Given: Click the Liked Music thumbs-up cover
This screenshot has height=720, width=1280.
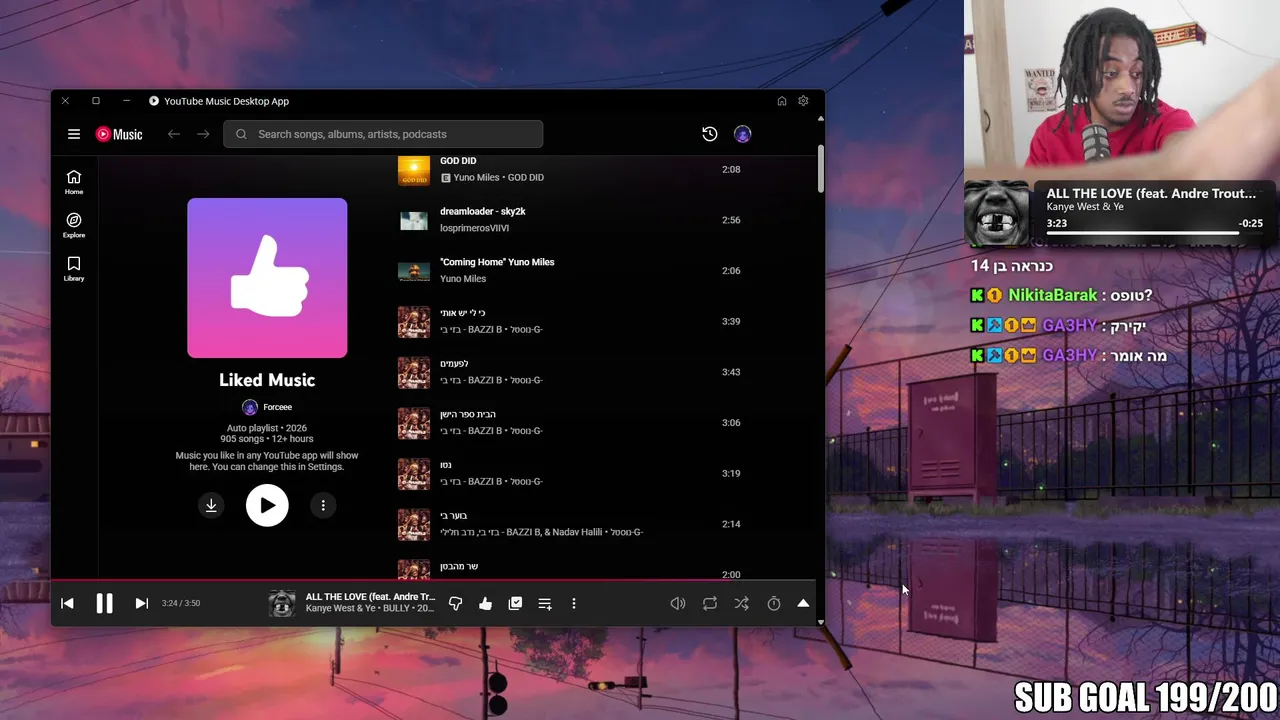Looking at the screenshot, I should coord(267,278).
